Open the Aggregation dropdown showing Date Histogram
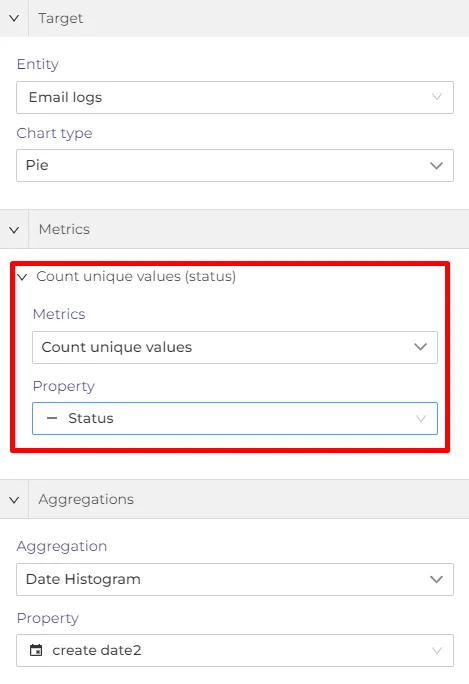The height and width of the screenshot is (684, 469). coord(235,579)
